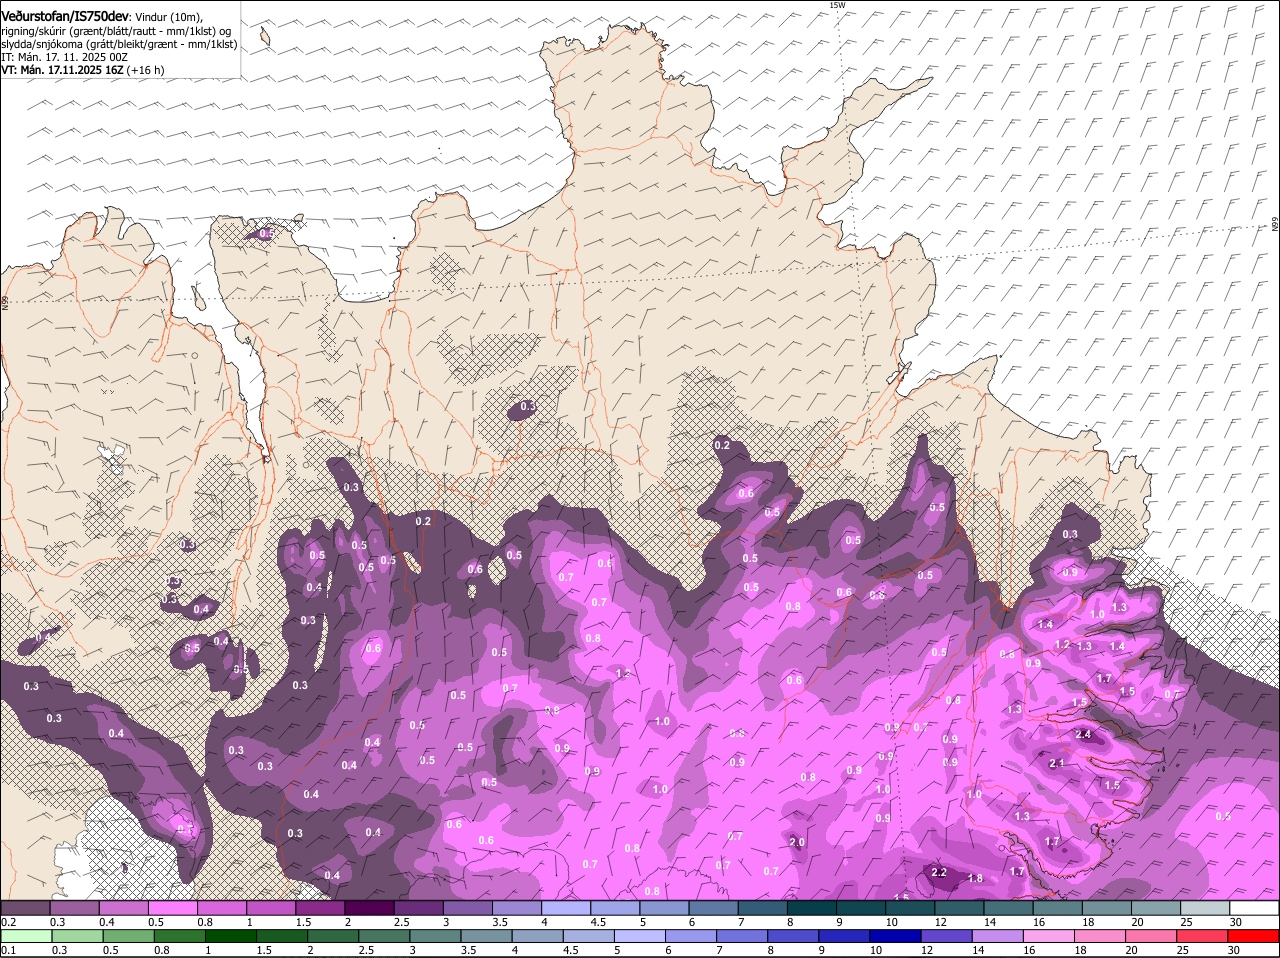This screenshot has height=958, width=1280.
Task: Click the VT: Mán. 17.11.2025 16Z (+16 h) line
Action: point(83,70)
